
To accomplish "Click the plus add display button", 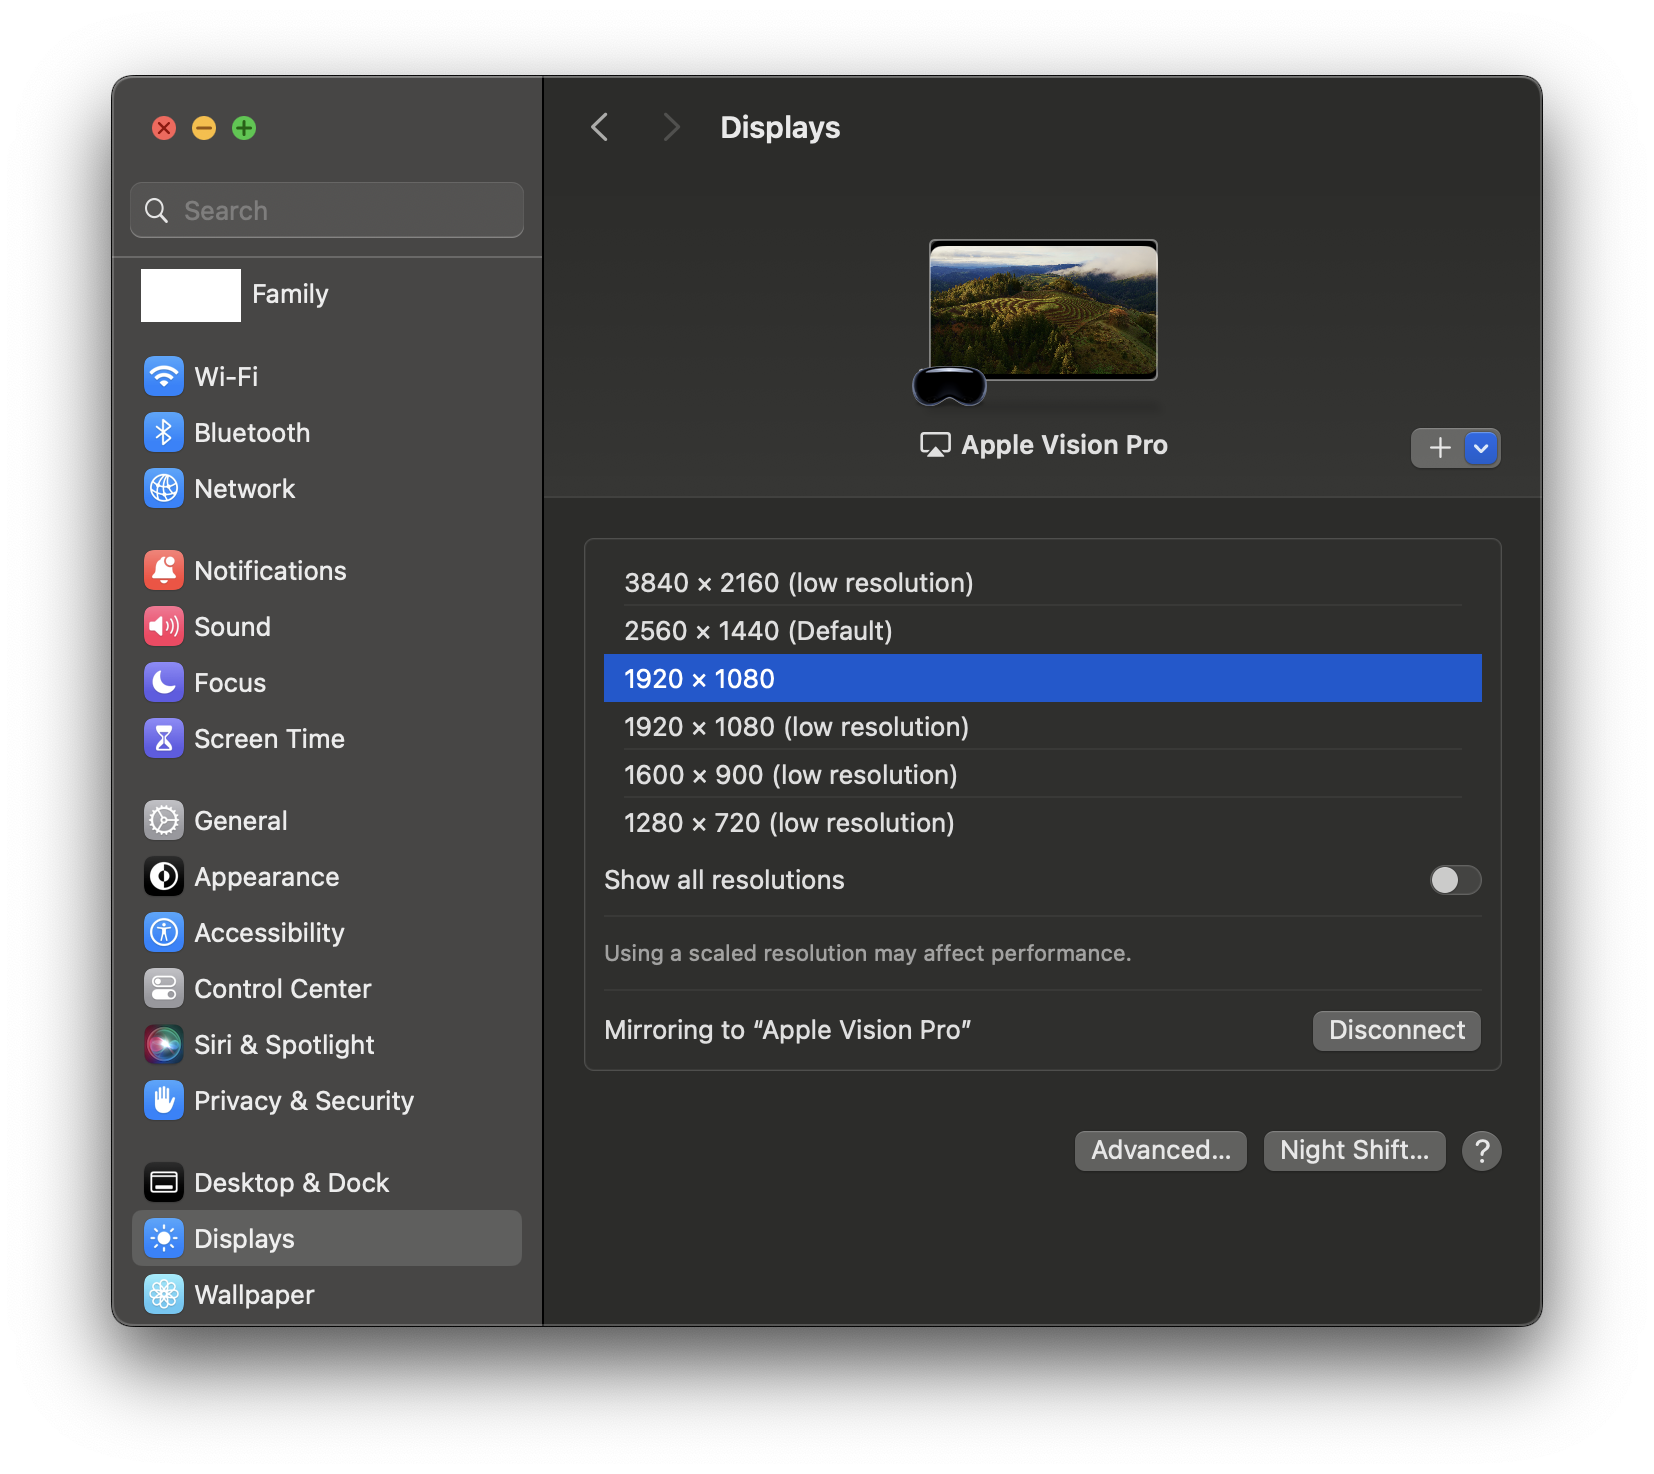I will point(1439,448).
